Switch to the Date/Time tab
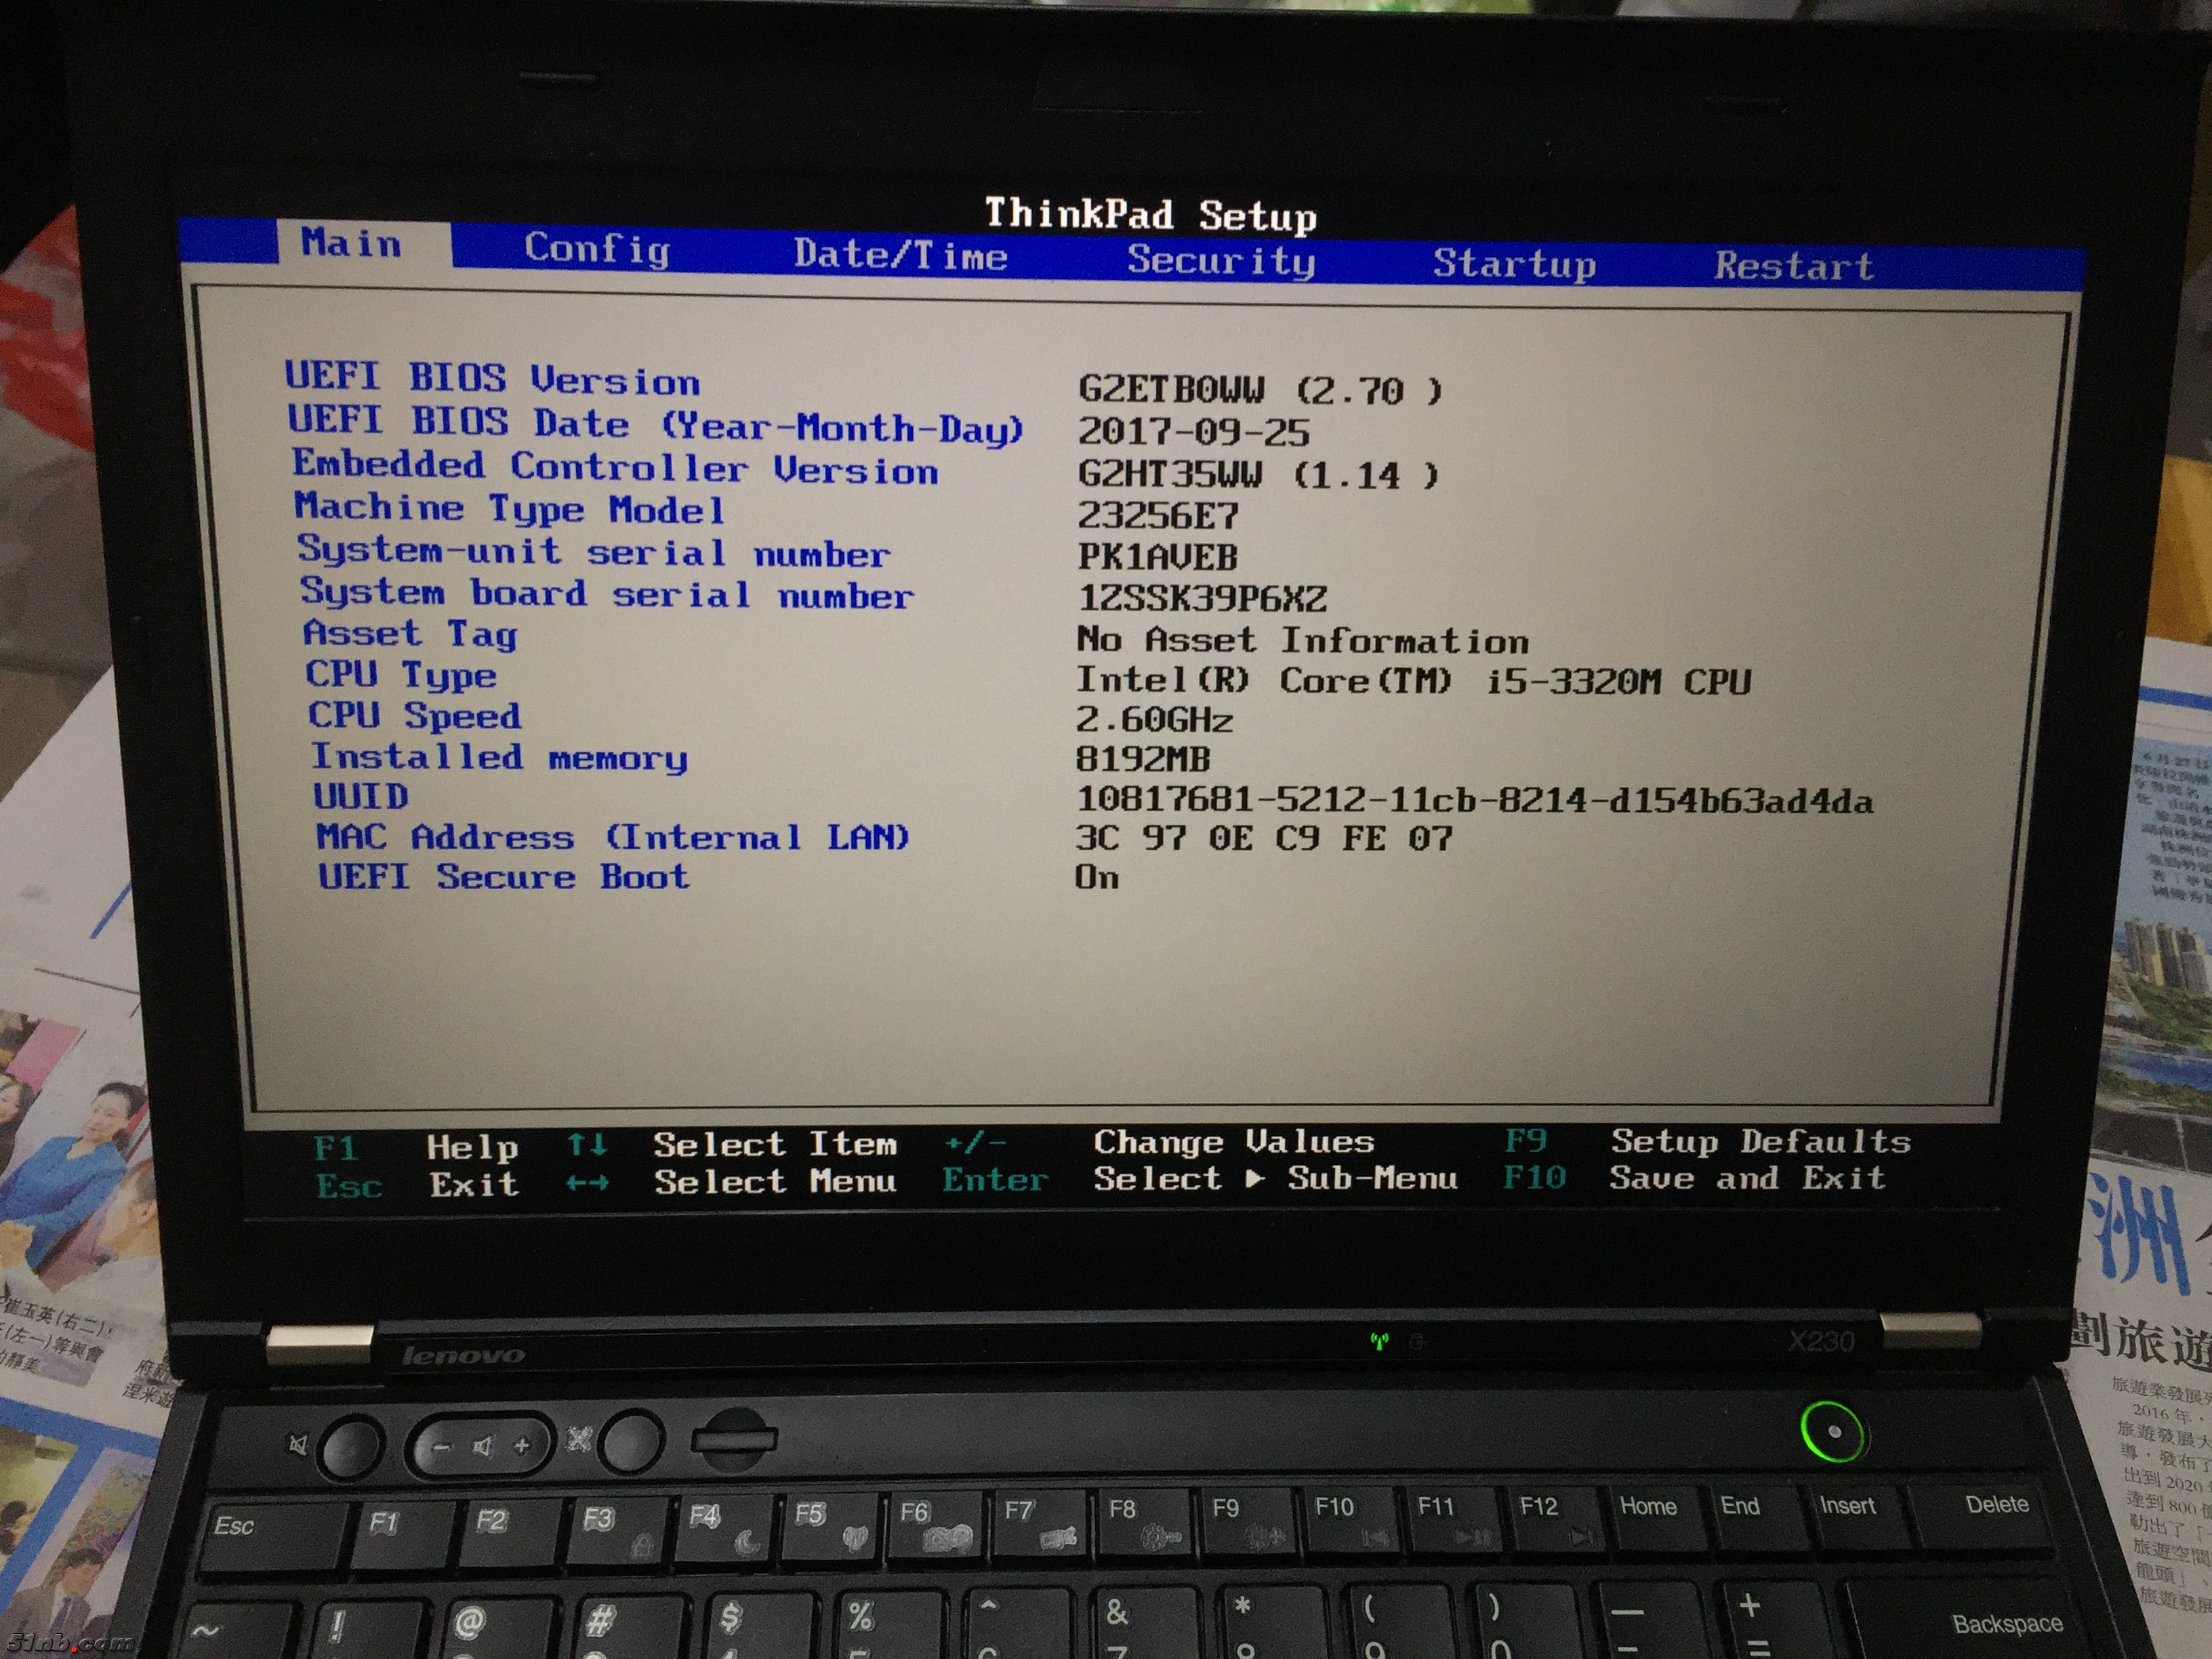 pyautogui.click(x=900, y=255)
